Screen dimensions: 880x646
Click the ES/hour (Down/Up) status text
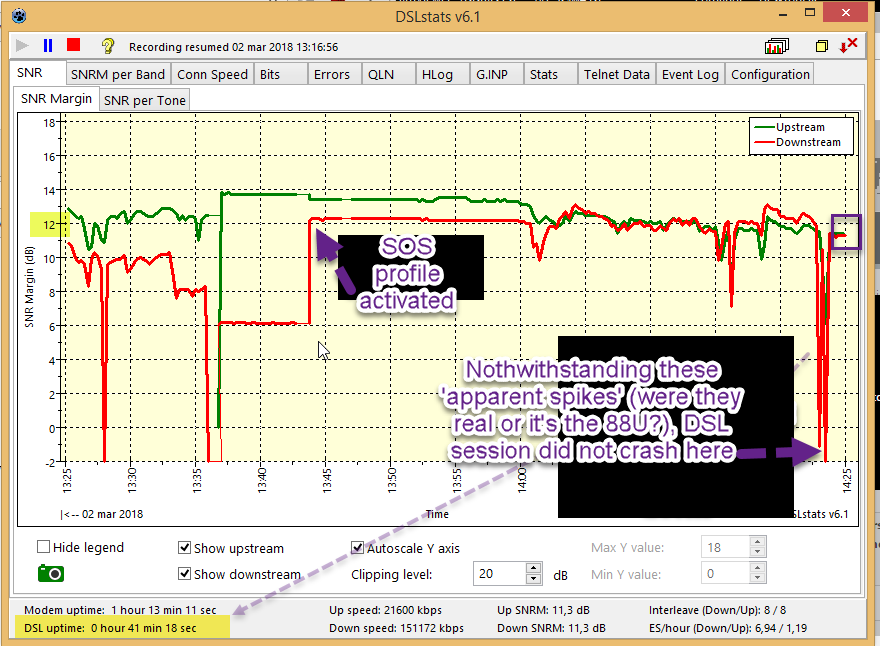pos(728,628)
